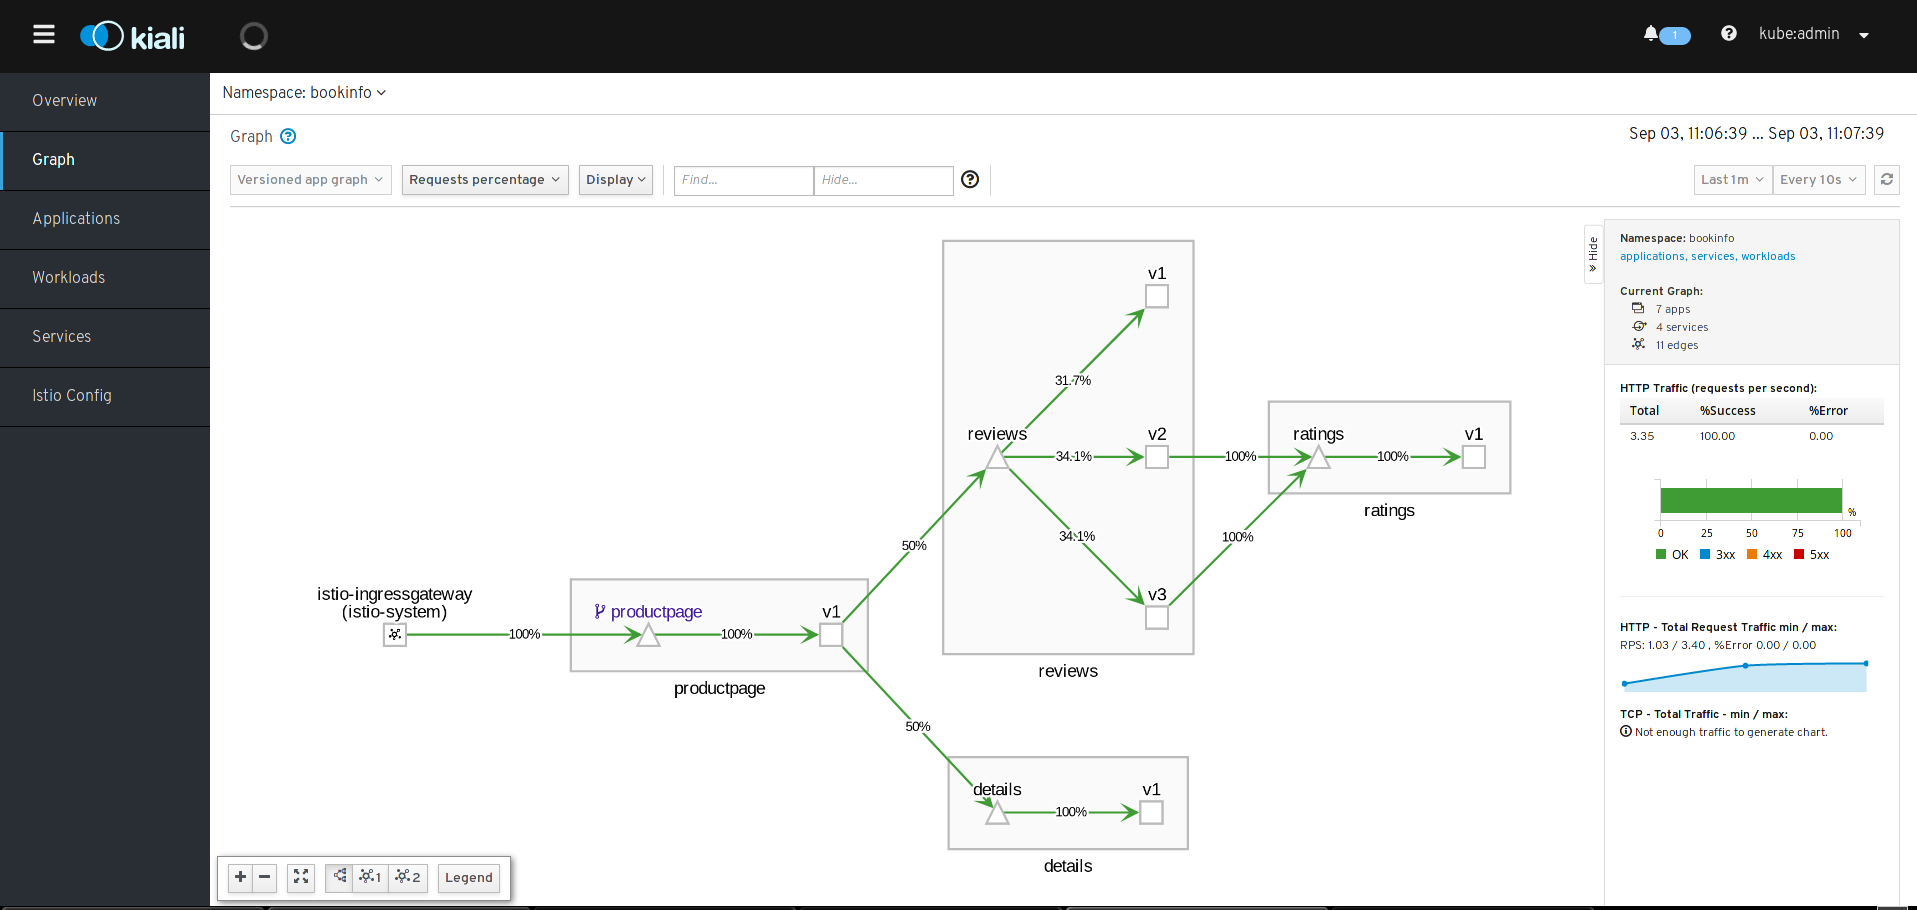Viewport: 1917px width, 910px height.
Task: Click the 11 edges summary text
Action: 1677,346
